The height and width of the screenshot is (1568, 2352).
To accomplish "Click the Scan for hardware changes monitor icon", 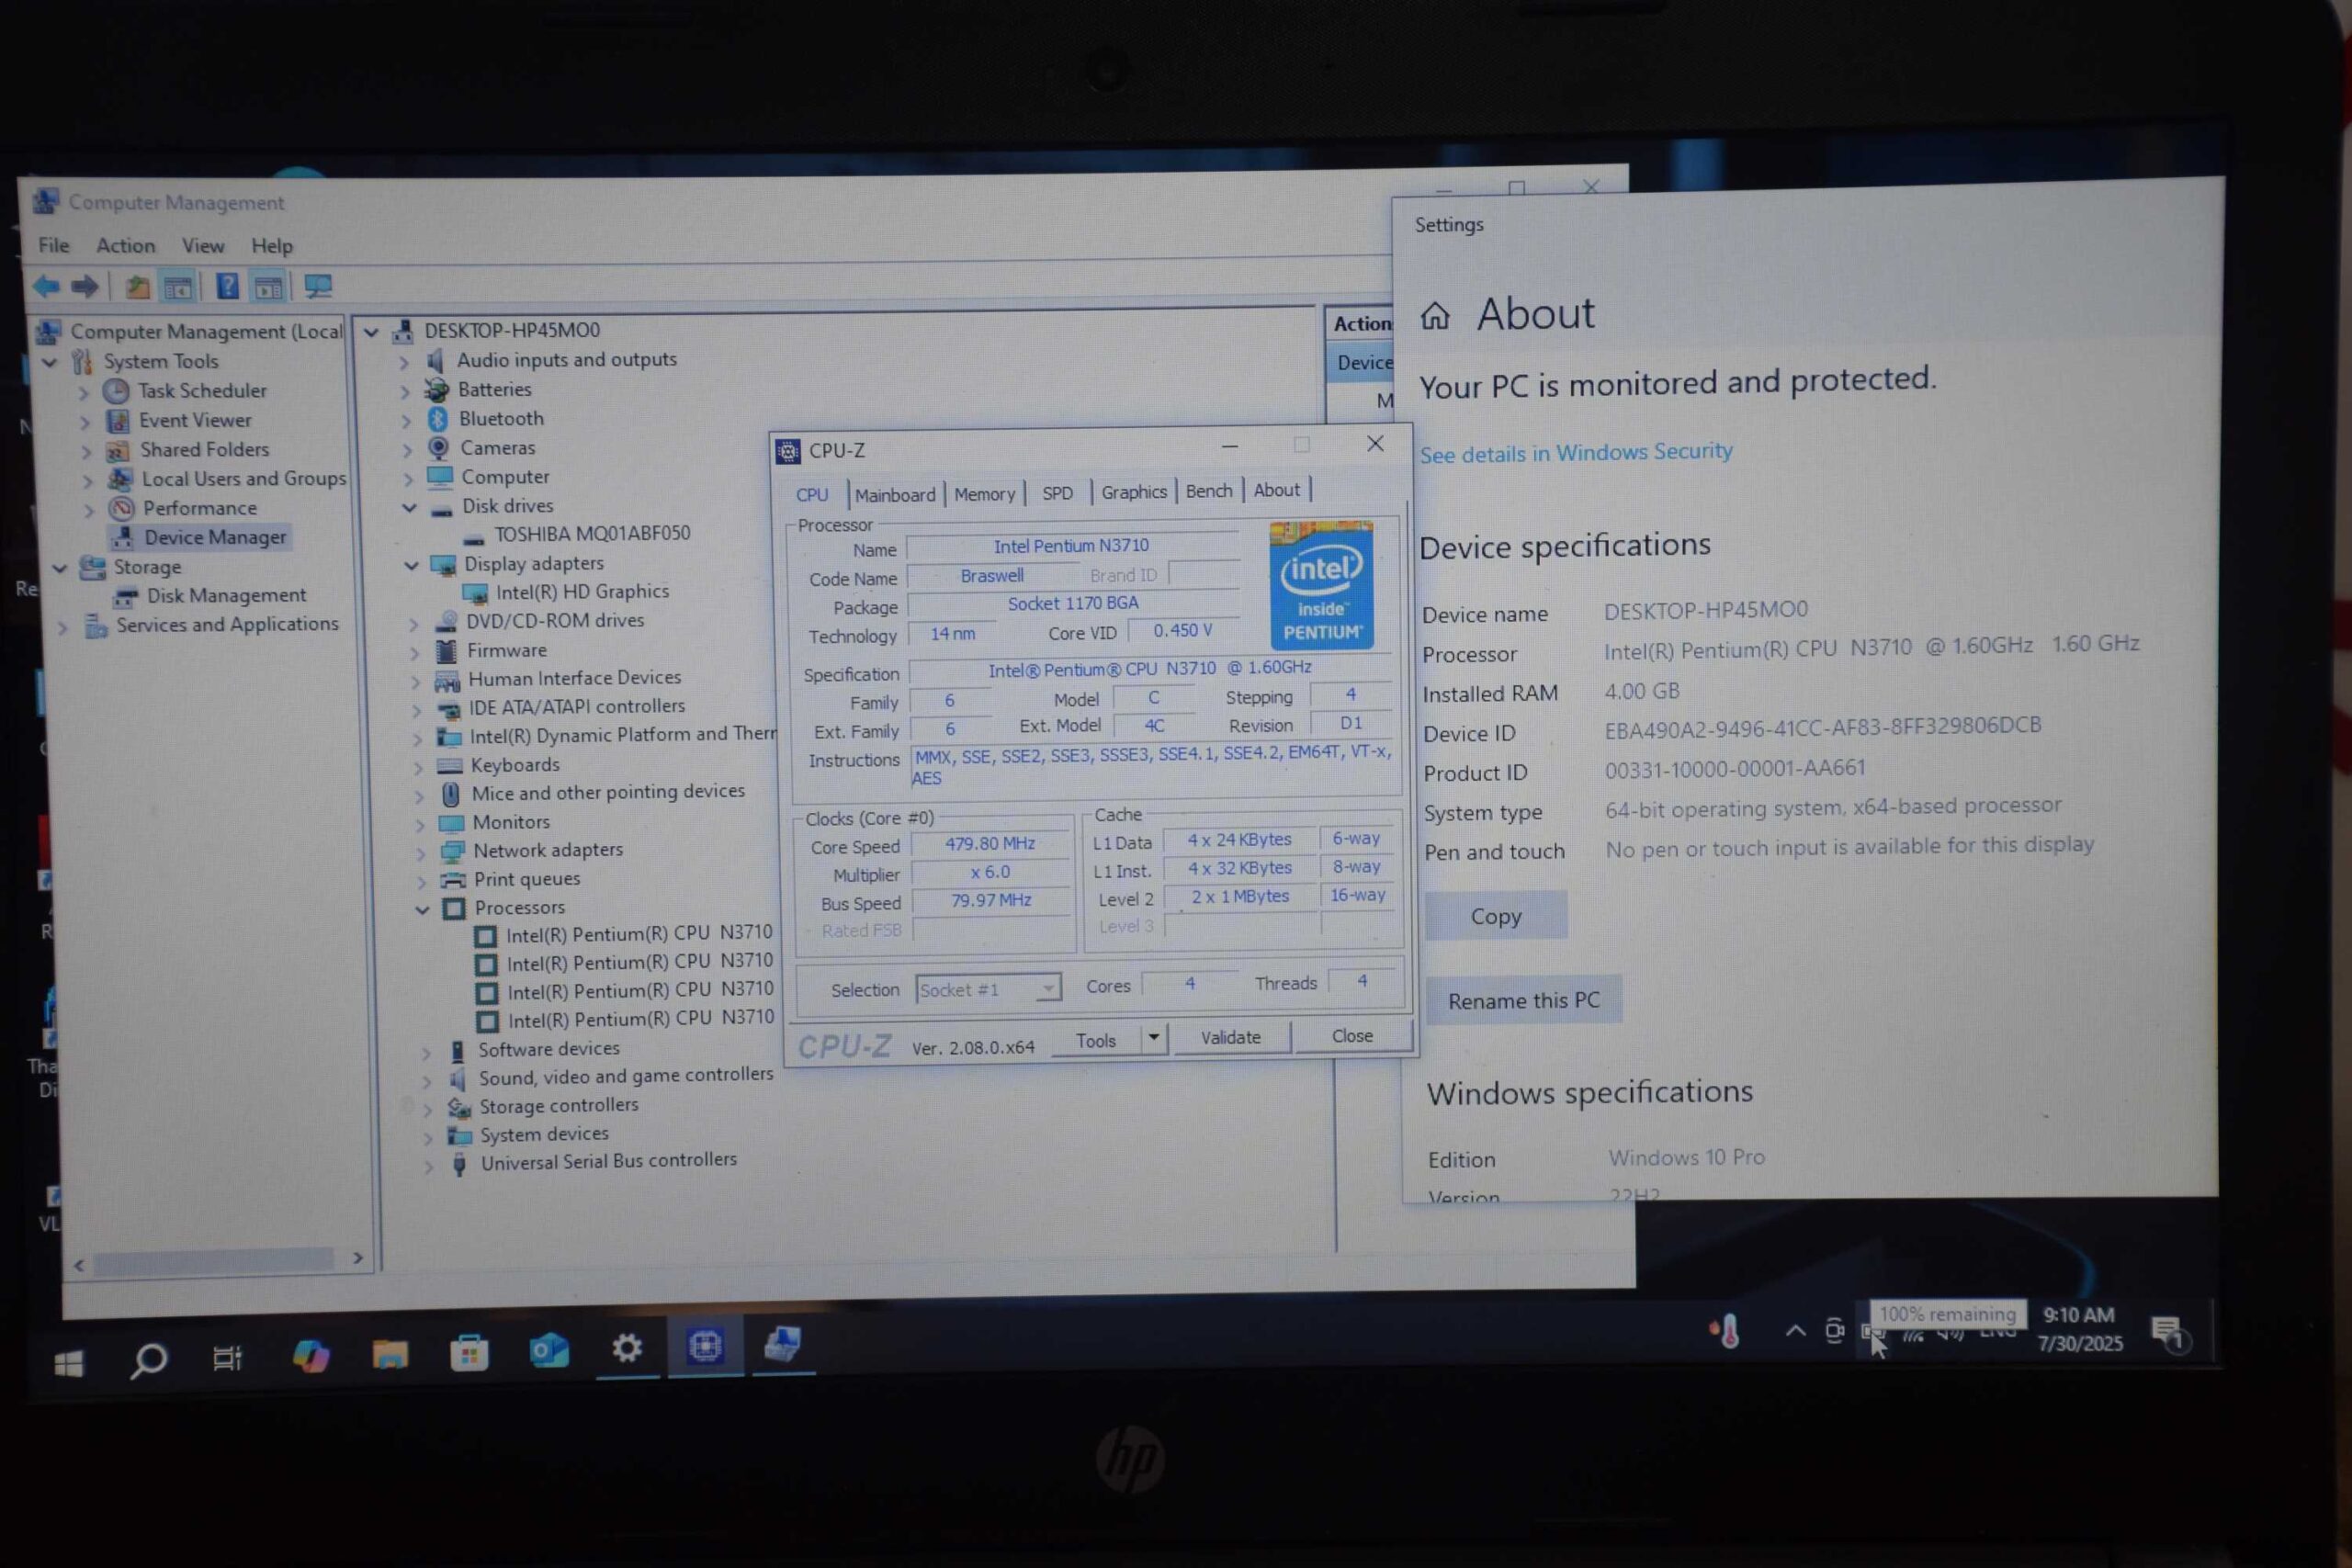I will point(318,287).
